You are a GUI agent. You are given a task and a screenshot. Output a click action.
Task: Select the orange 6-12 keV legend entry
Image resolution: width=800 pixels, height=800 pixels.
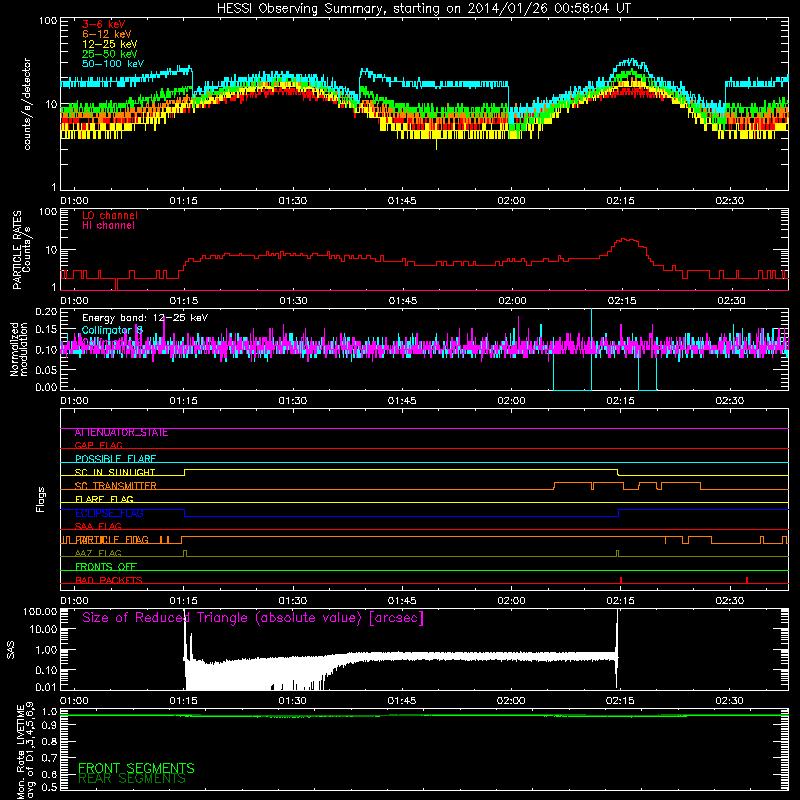[x=107, y=34]
